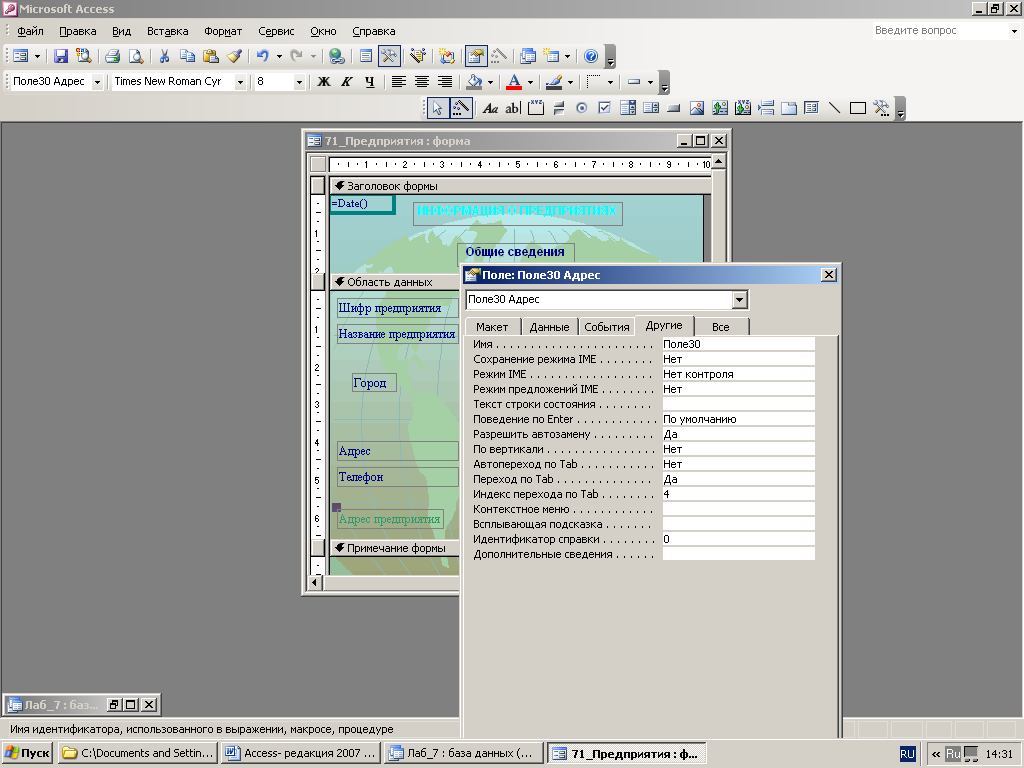This screenshot has width=1024, height=768.
Task: Select the Label tool Aa
Action: pos(490,108)
